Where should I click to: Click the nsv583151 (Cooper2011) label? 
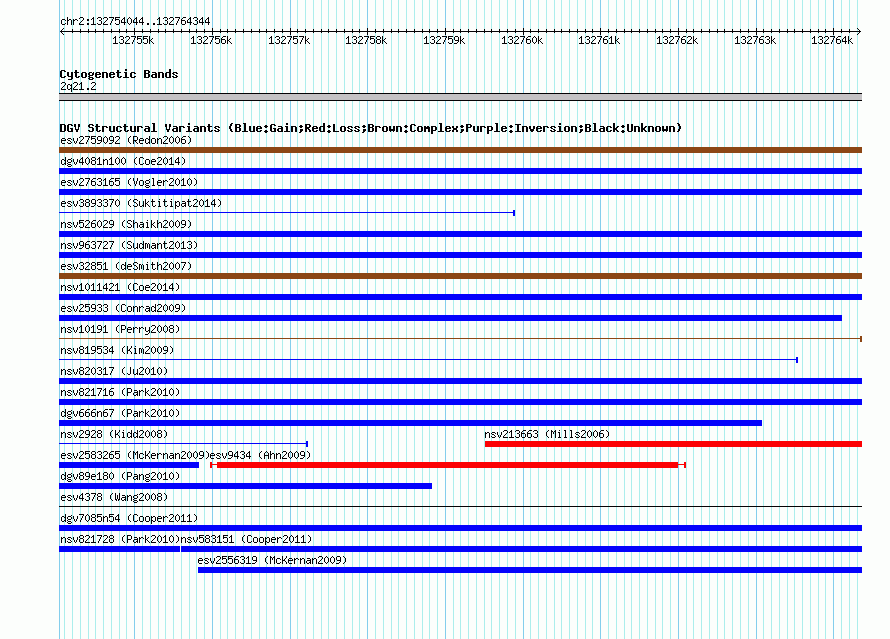[x=246, y=539]
